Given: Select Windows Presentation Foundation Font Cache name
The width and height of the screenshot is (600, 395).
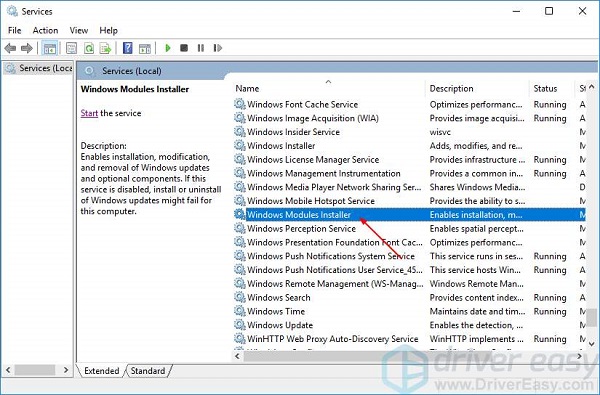Looking at the screenshot, I should (x=335, y=242).
